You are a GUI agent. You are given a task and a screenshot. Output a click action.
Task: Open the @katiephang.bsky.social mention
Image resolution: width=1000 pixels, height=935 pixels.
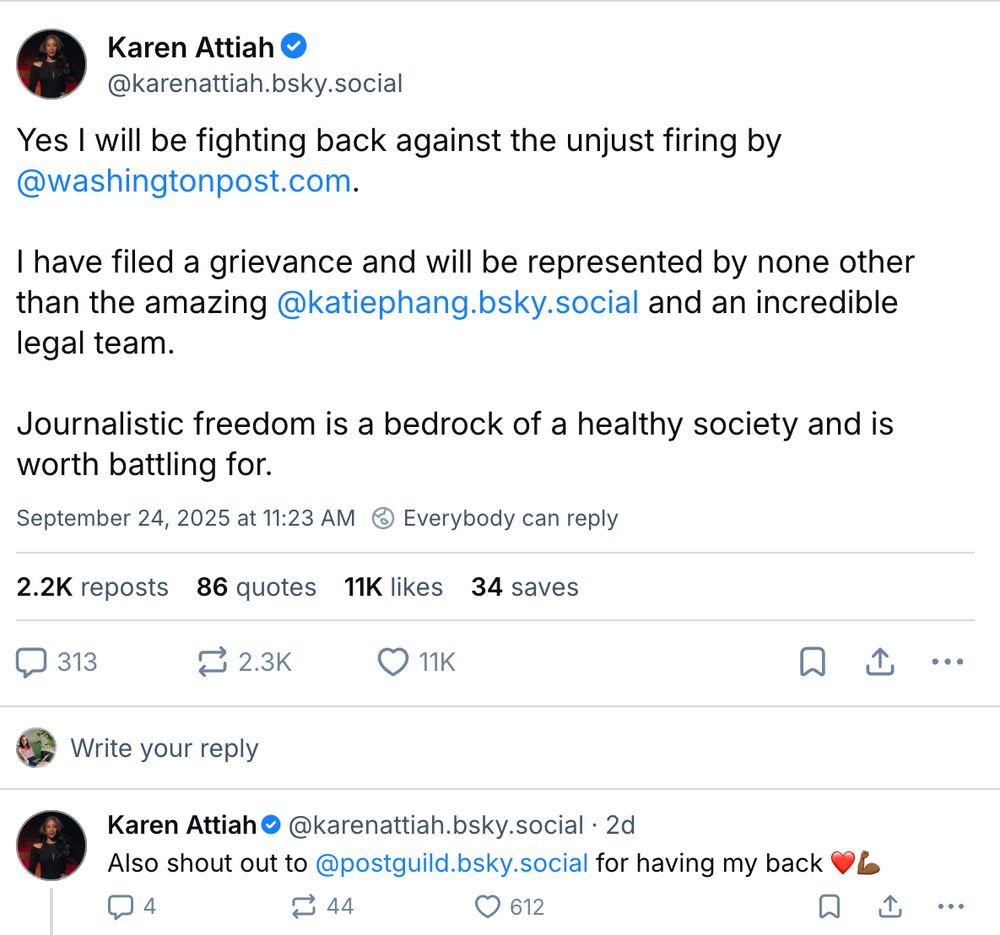click(x=457, y=303)
